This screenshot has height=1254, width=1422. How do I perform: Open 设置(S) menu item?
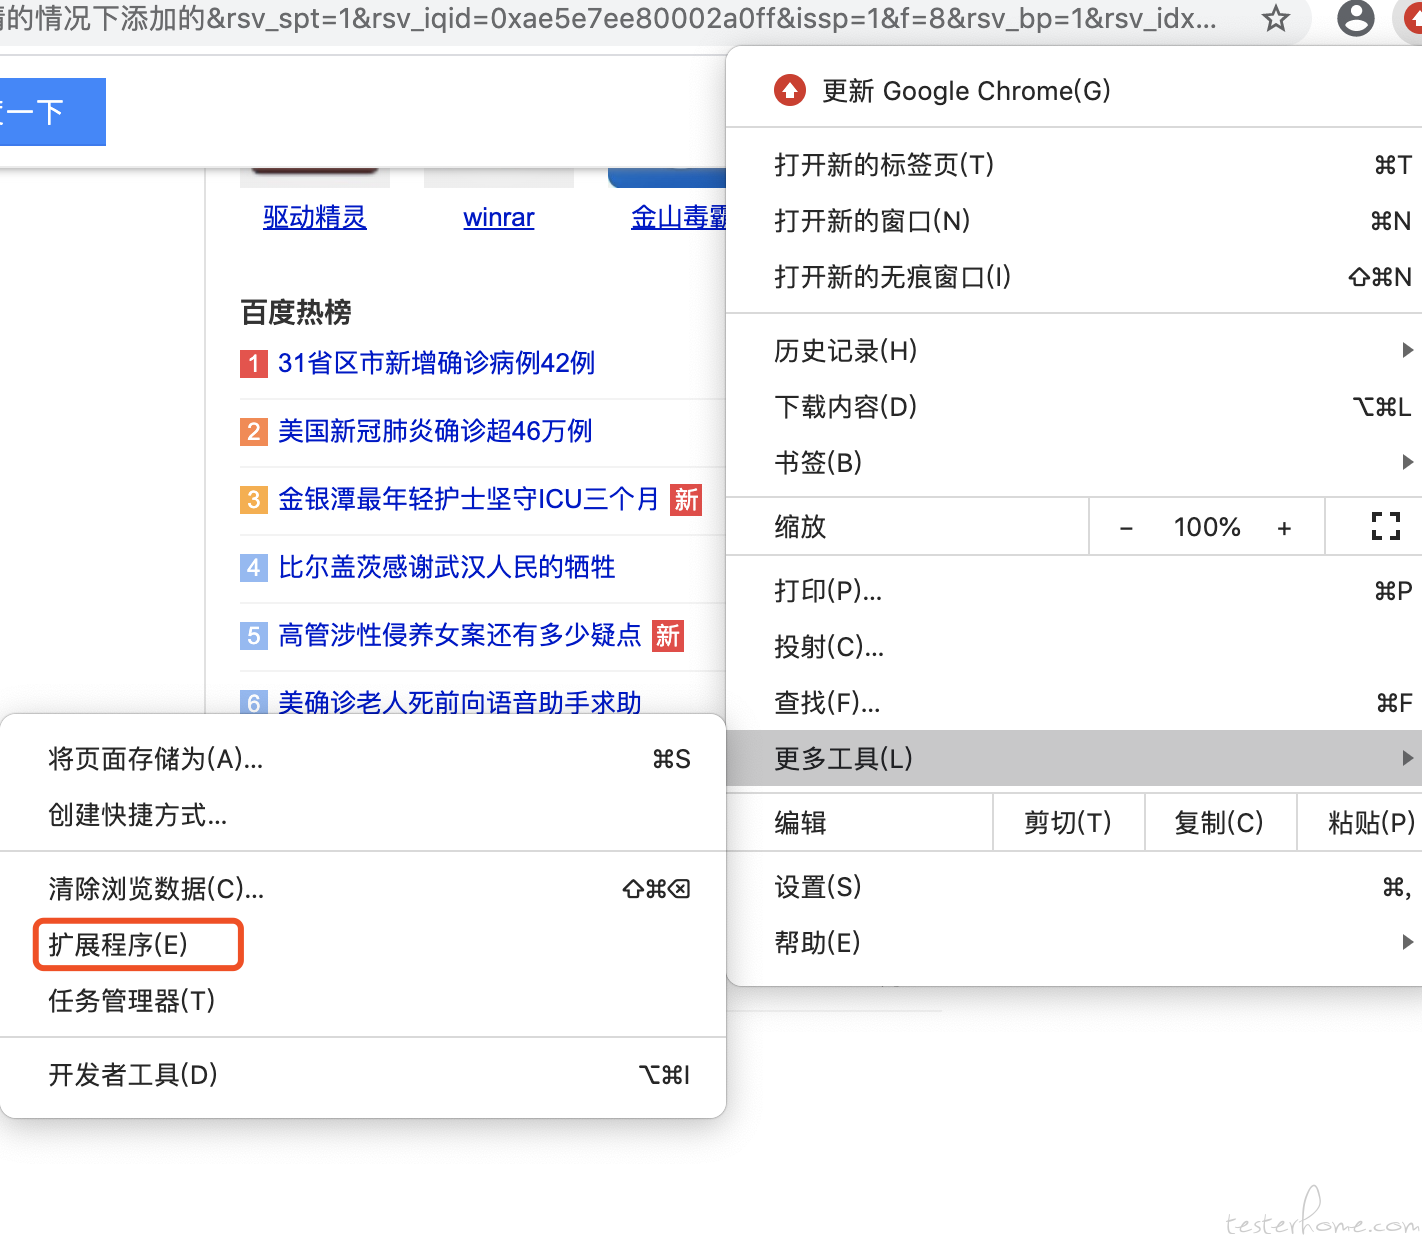1074,887
